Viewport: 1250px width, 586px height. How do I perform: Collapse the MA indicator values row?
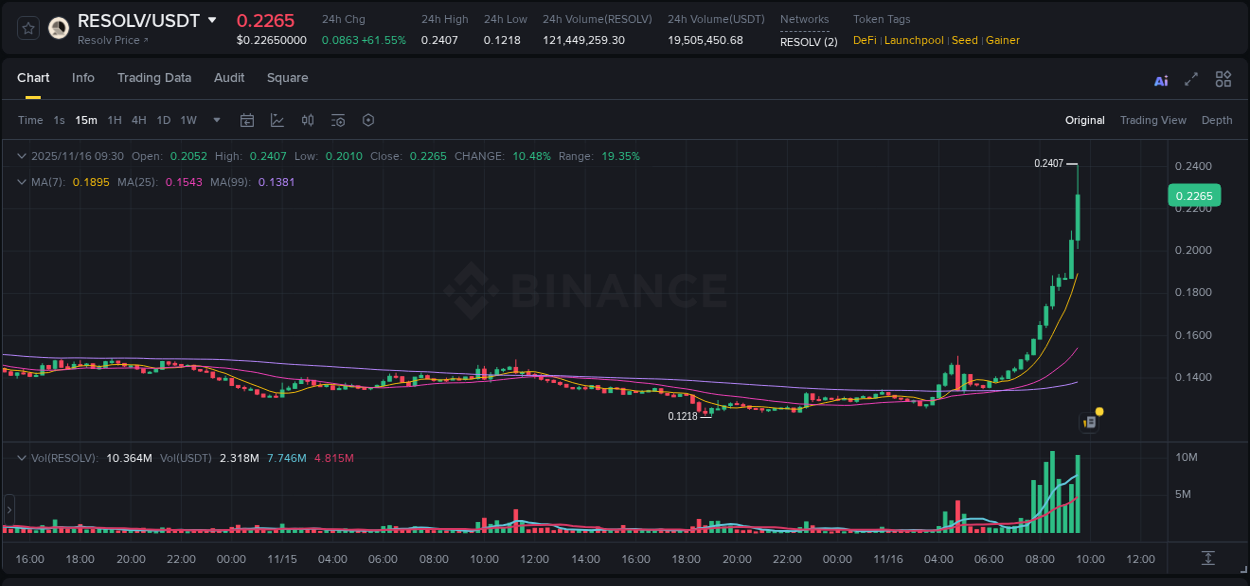21,182
